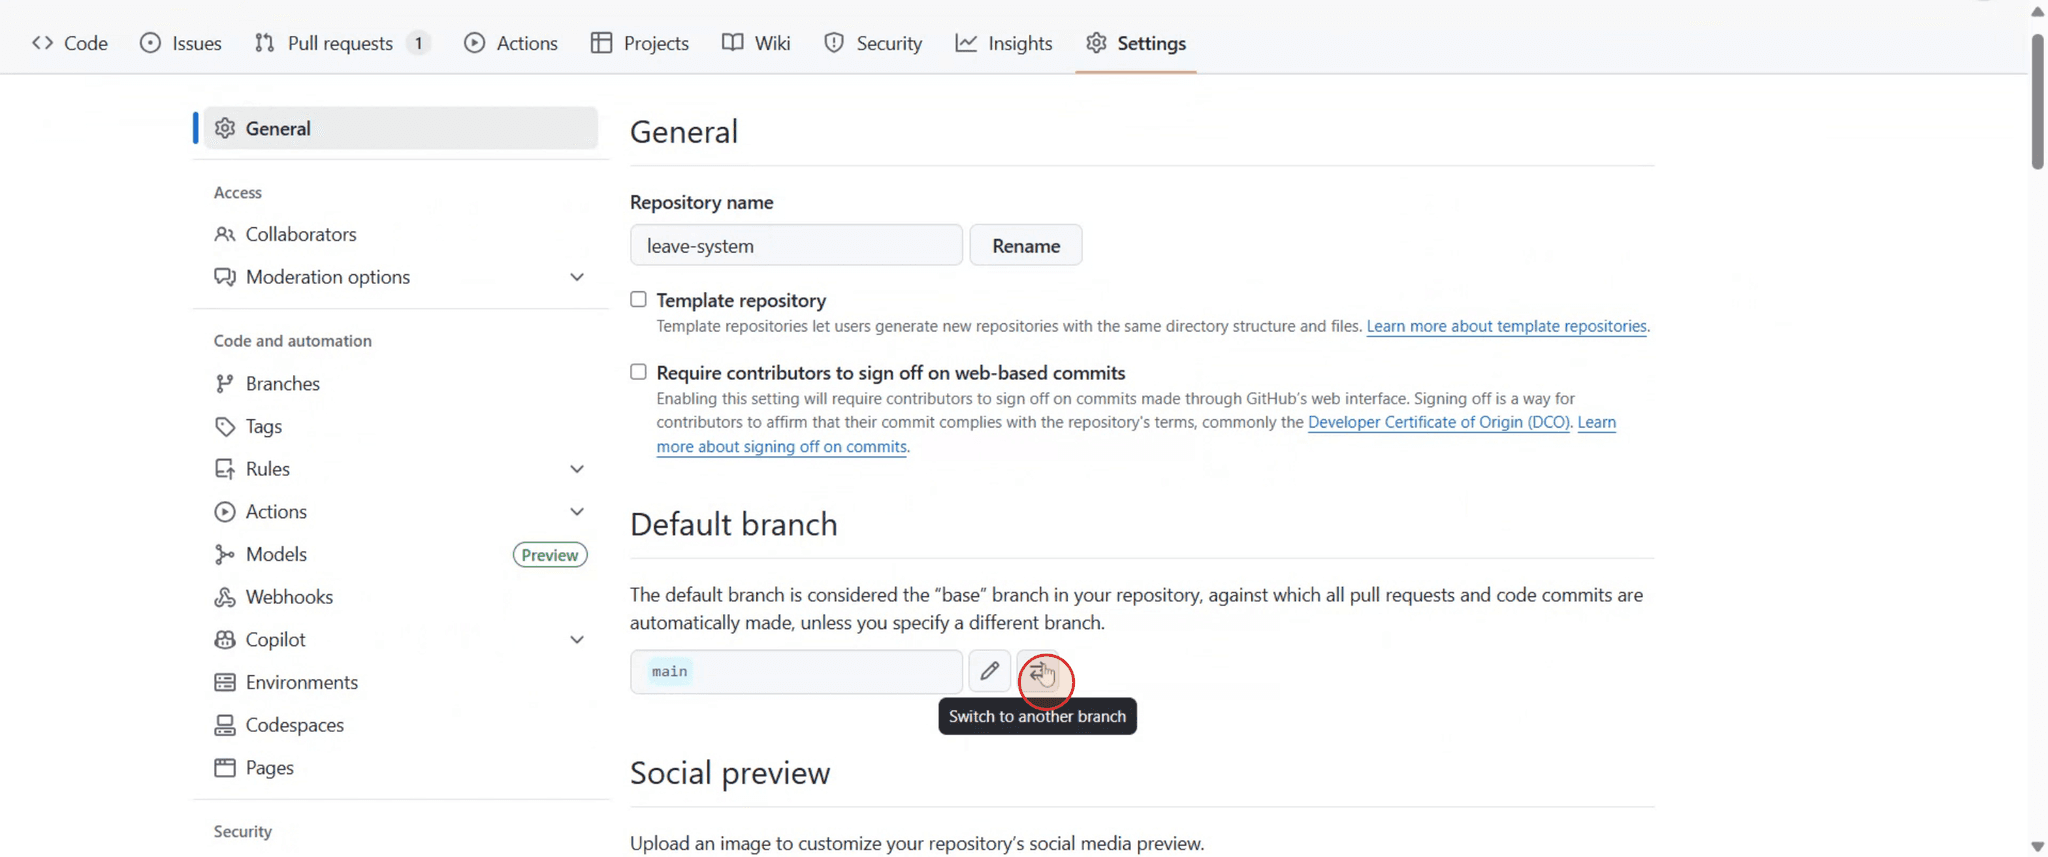Switch to the Insights tab
Viewport: 2048px width, 857px height.
[x=1003, y=43]
